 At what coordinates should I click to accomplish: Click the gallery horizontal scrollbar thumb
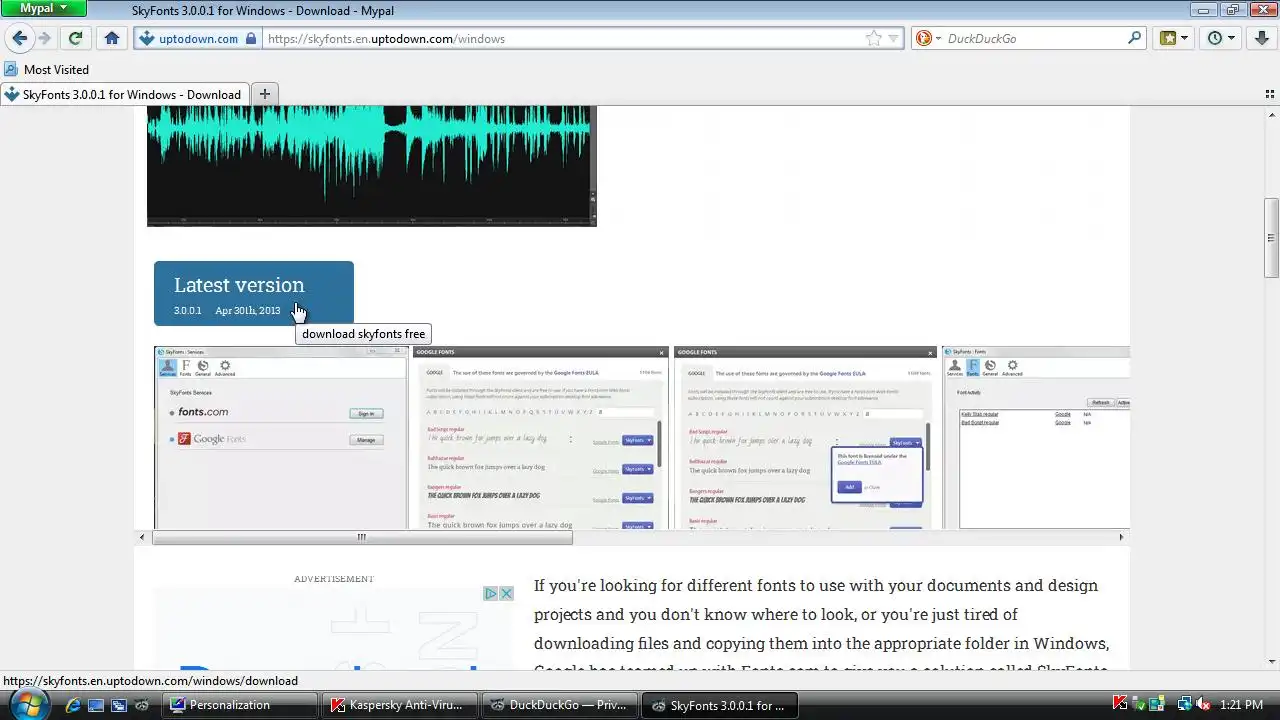coord(362,537)
